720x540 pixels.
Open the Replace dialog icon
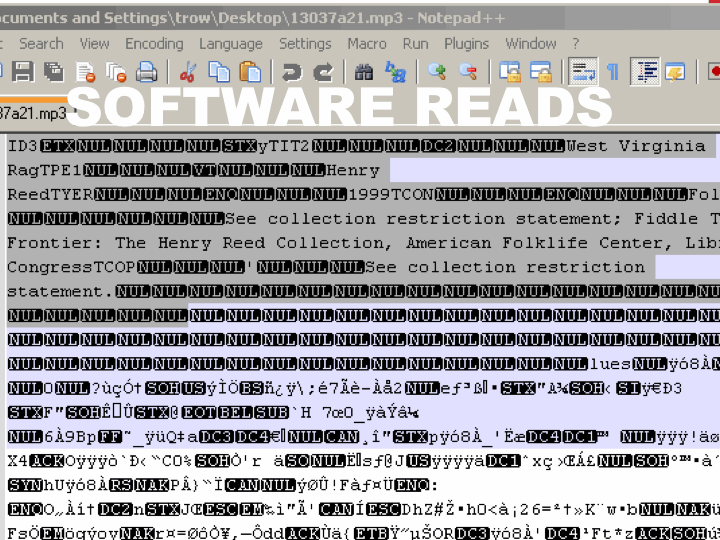click(396, 72)
